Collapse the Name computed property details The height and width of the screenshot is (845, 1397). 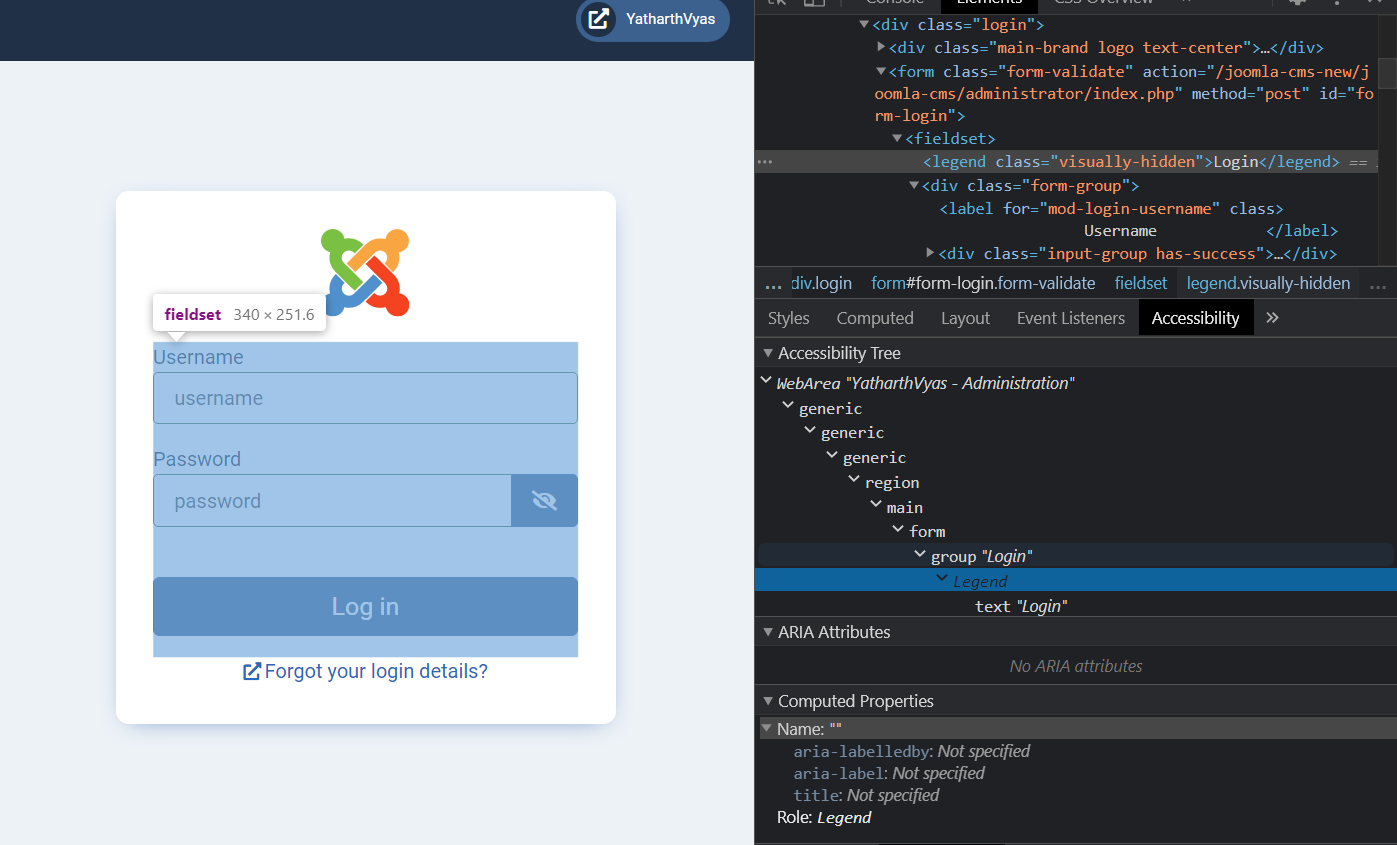coord(766,729)
